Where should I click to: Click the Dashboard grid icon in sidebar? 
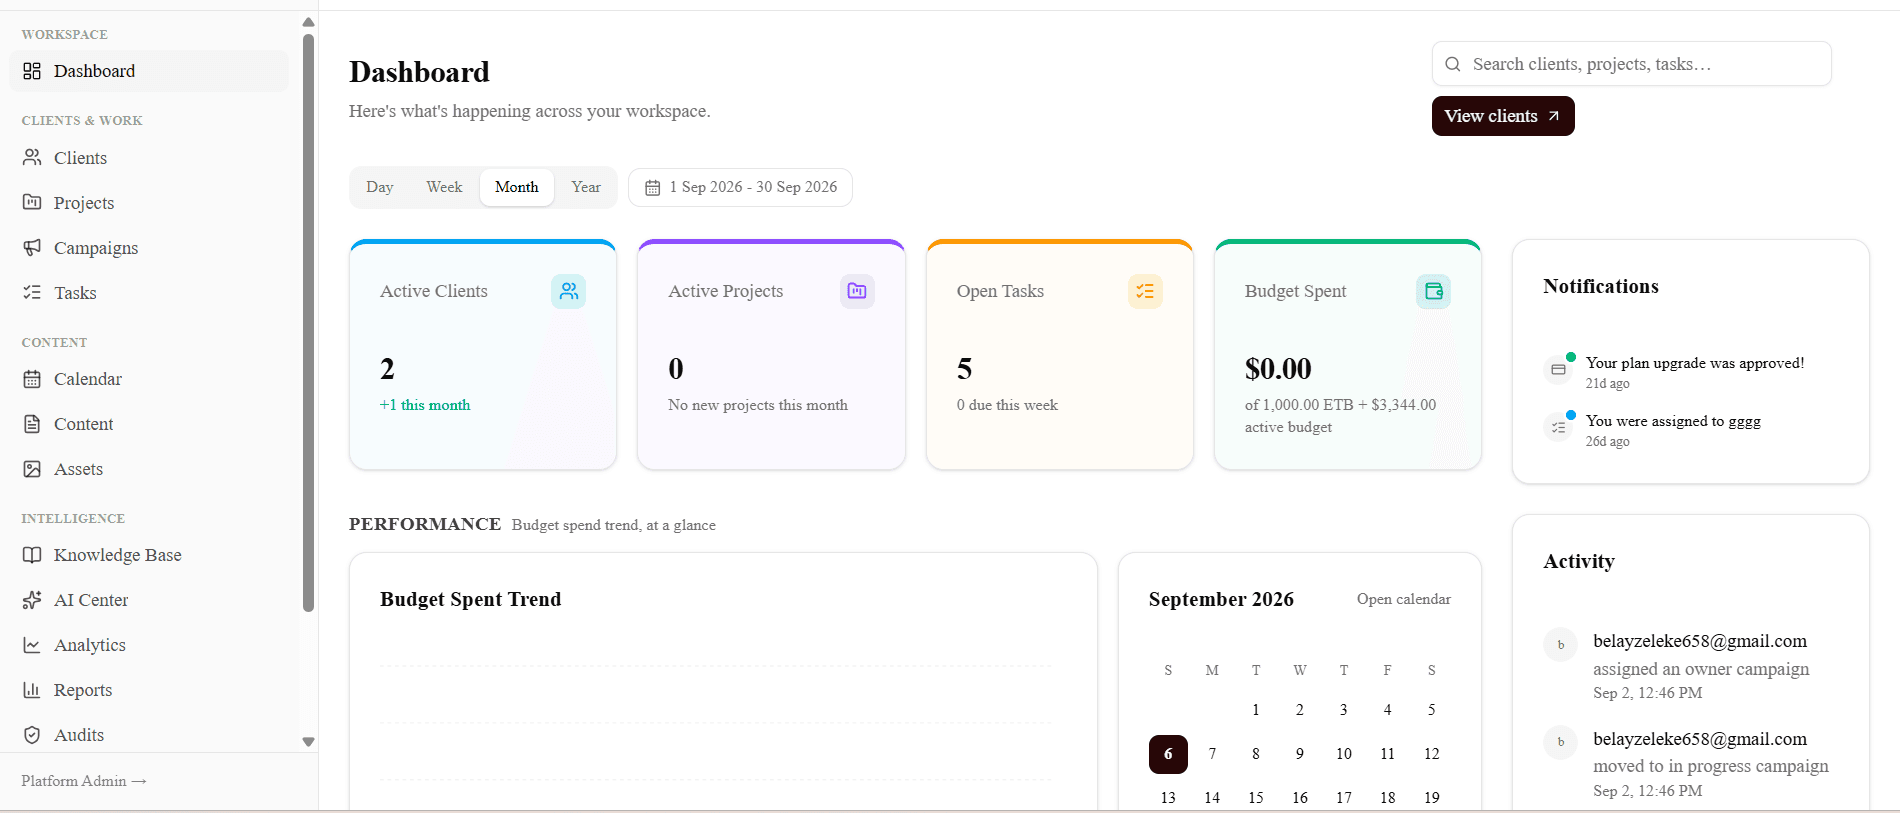coord(32,71)
